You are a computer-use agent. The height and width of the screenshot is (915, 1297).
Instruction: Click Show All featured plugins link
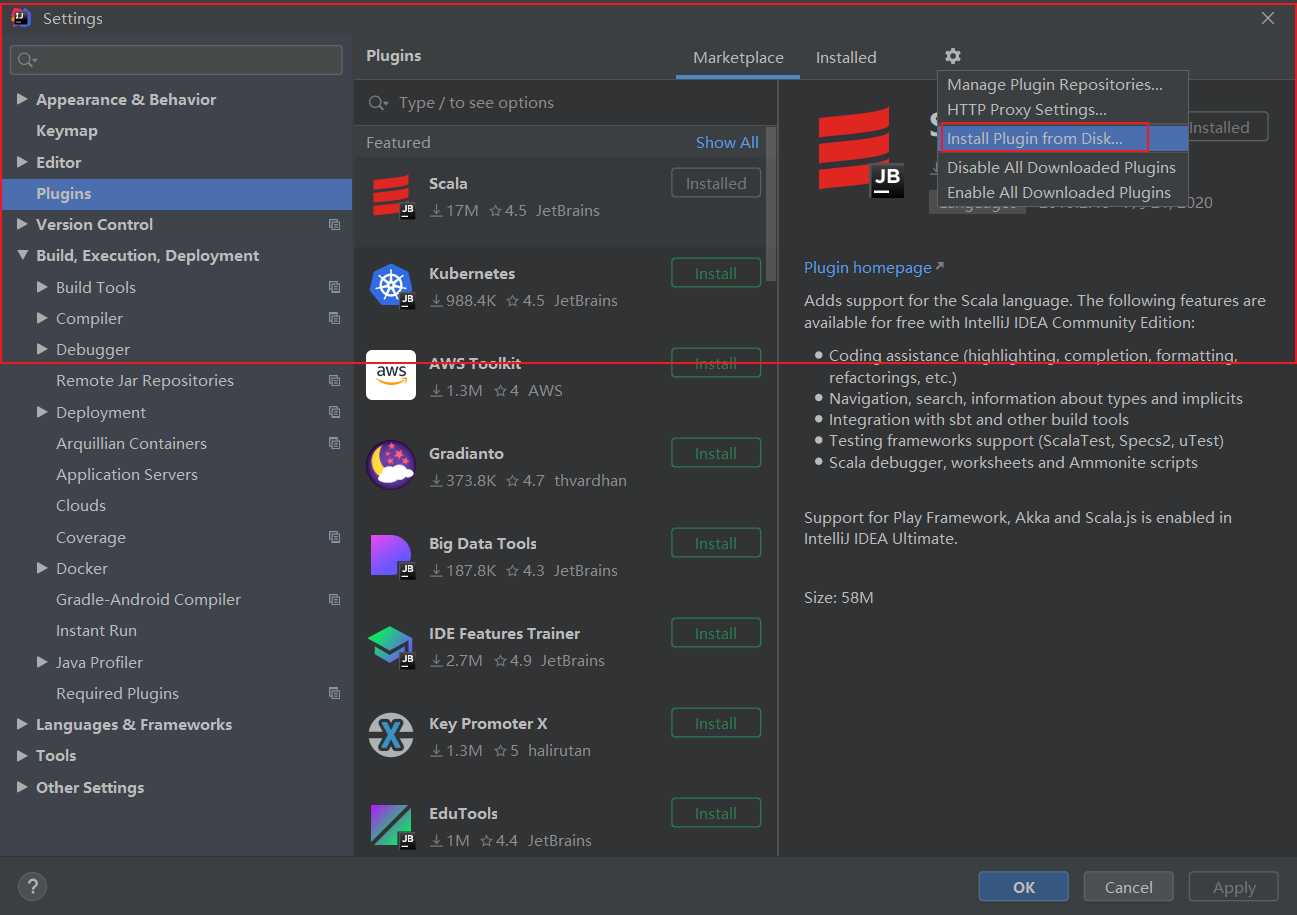[727, 143]
